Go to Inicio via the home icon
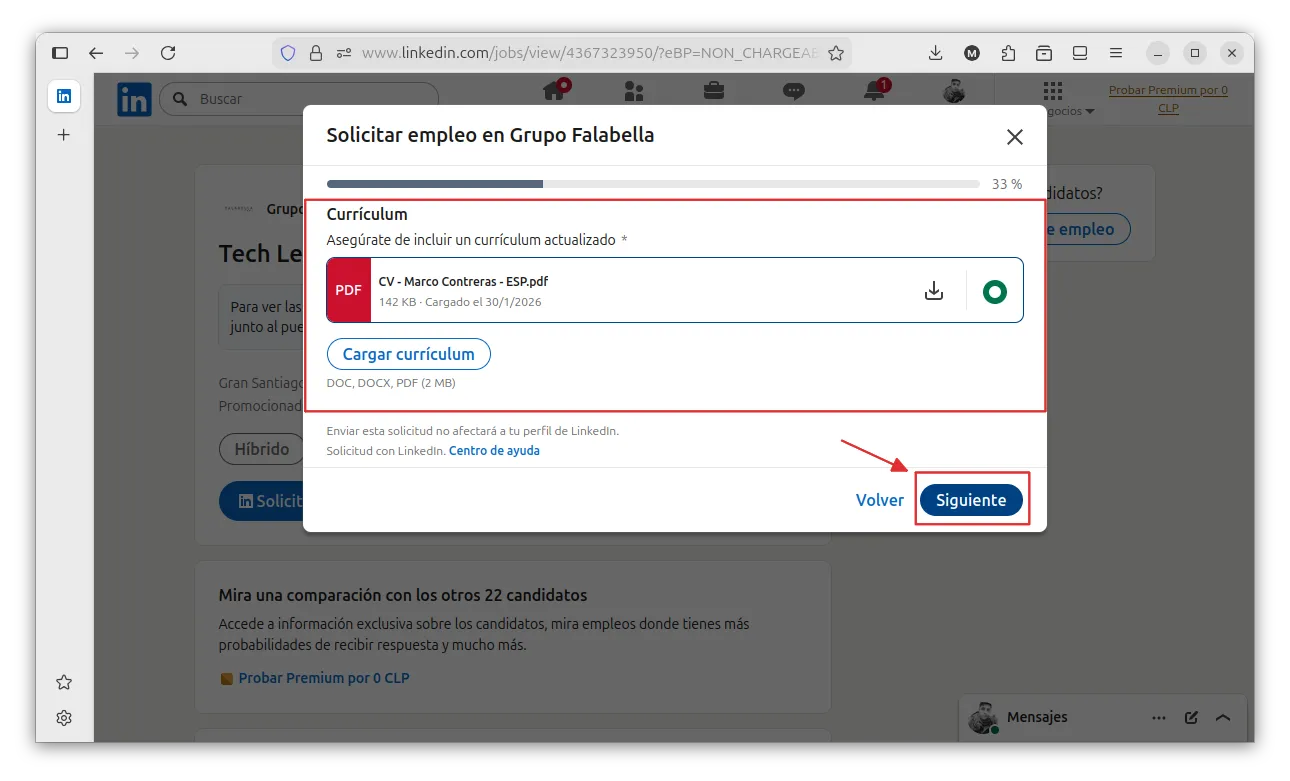1290x781 pixels. point(553,91)
